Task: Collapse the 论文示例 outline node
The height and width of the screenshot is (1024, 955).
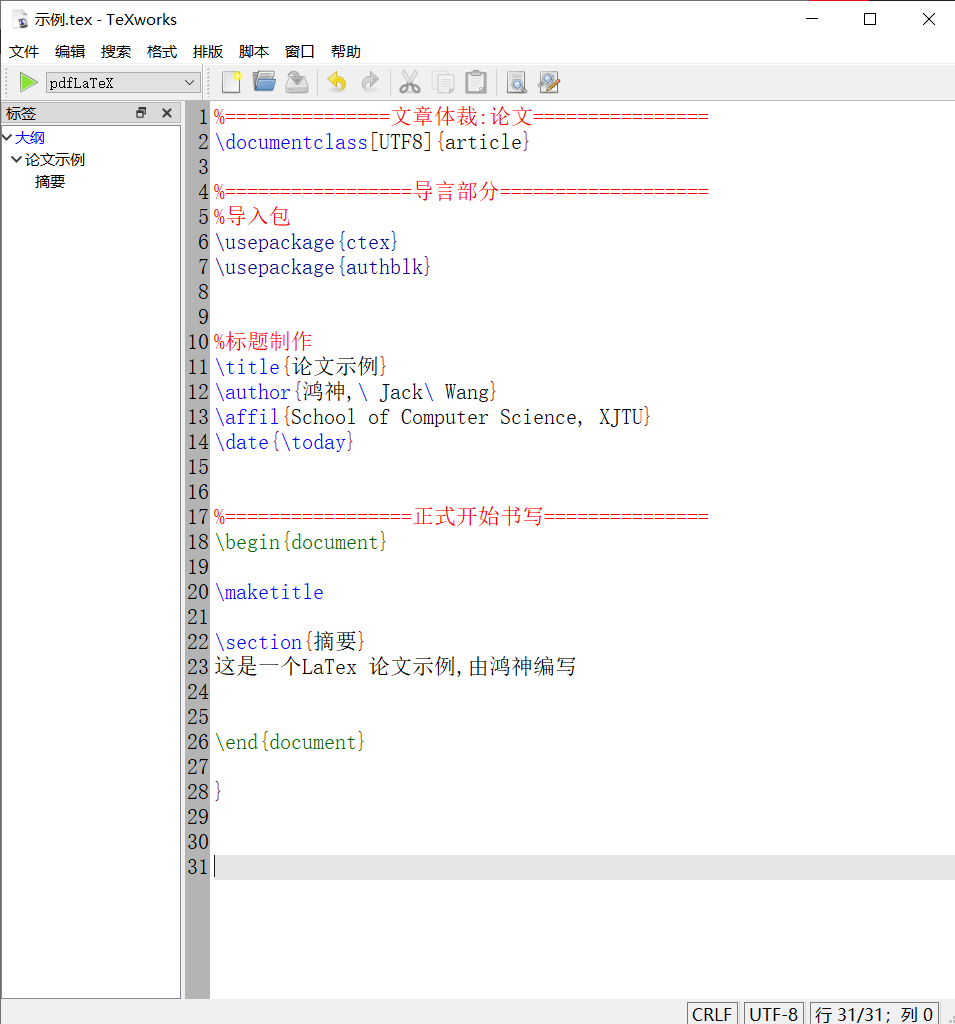Action: pos(16,159)
